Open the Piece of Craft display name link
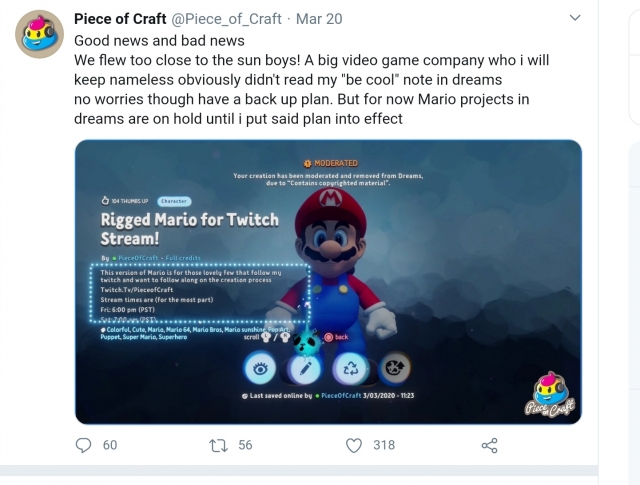Image resolution: width=640 pixels, height=485 pixels. (120, 19)
